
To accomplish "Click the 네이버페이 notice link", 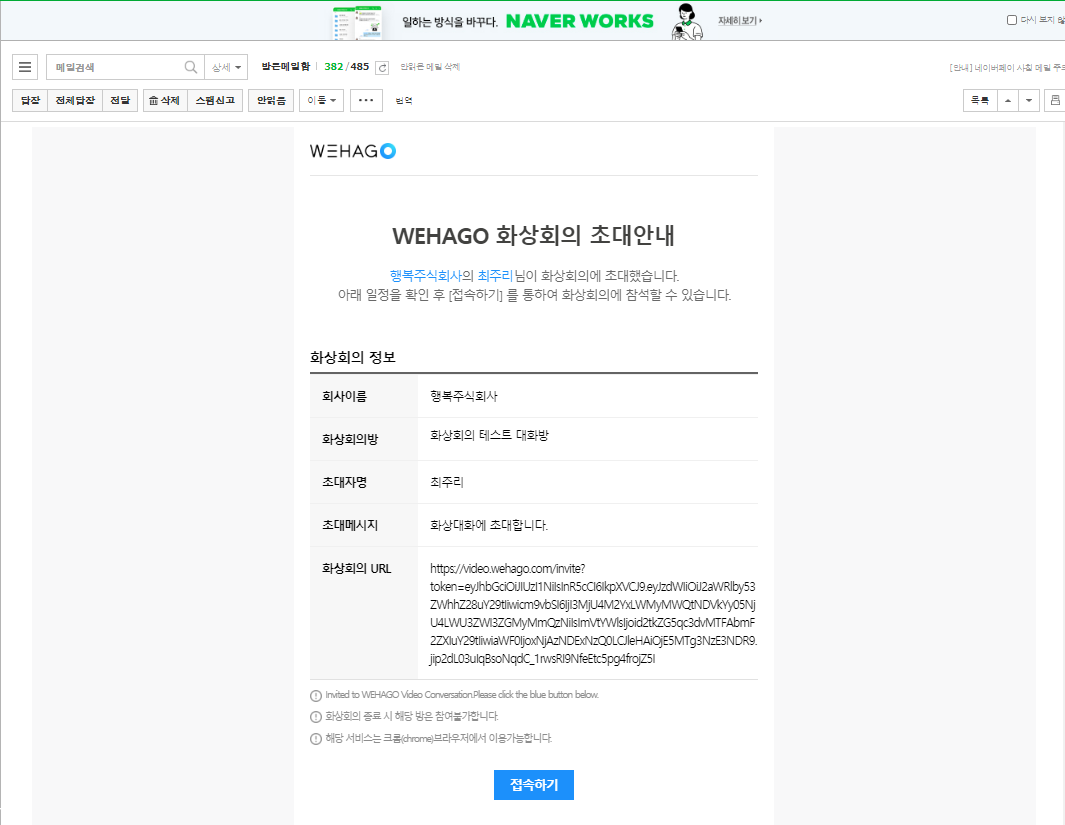I will 1007,67.
